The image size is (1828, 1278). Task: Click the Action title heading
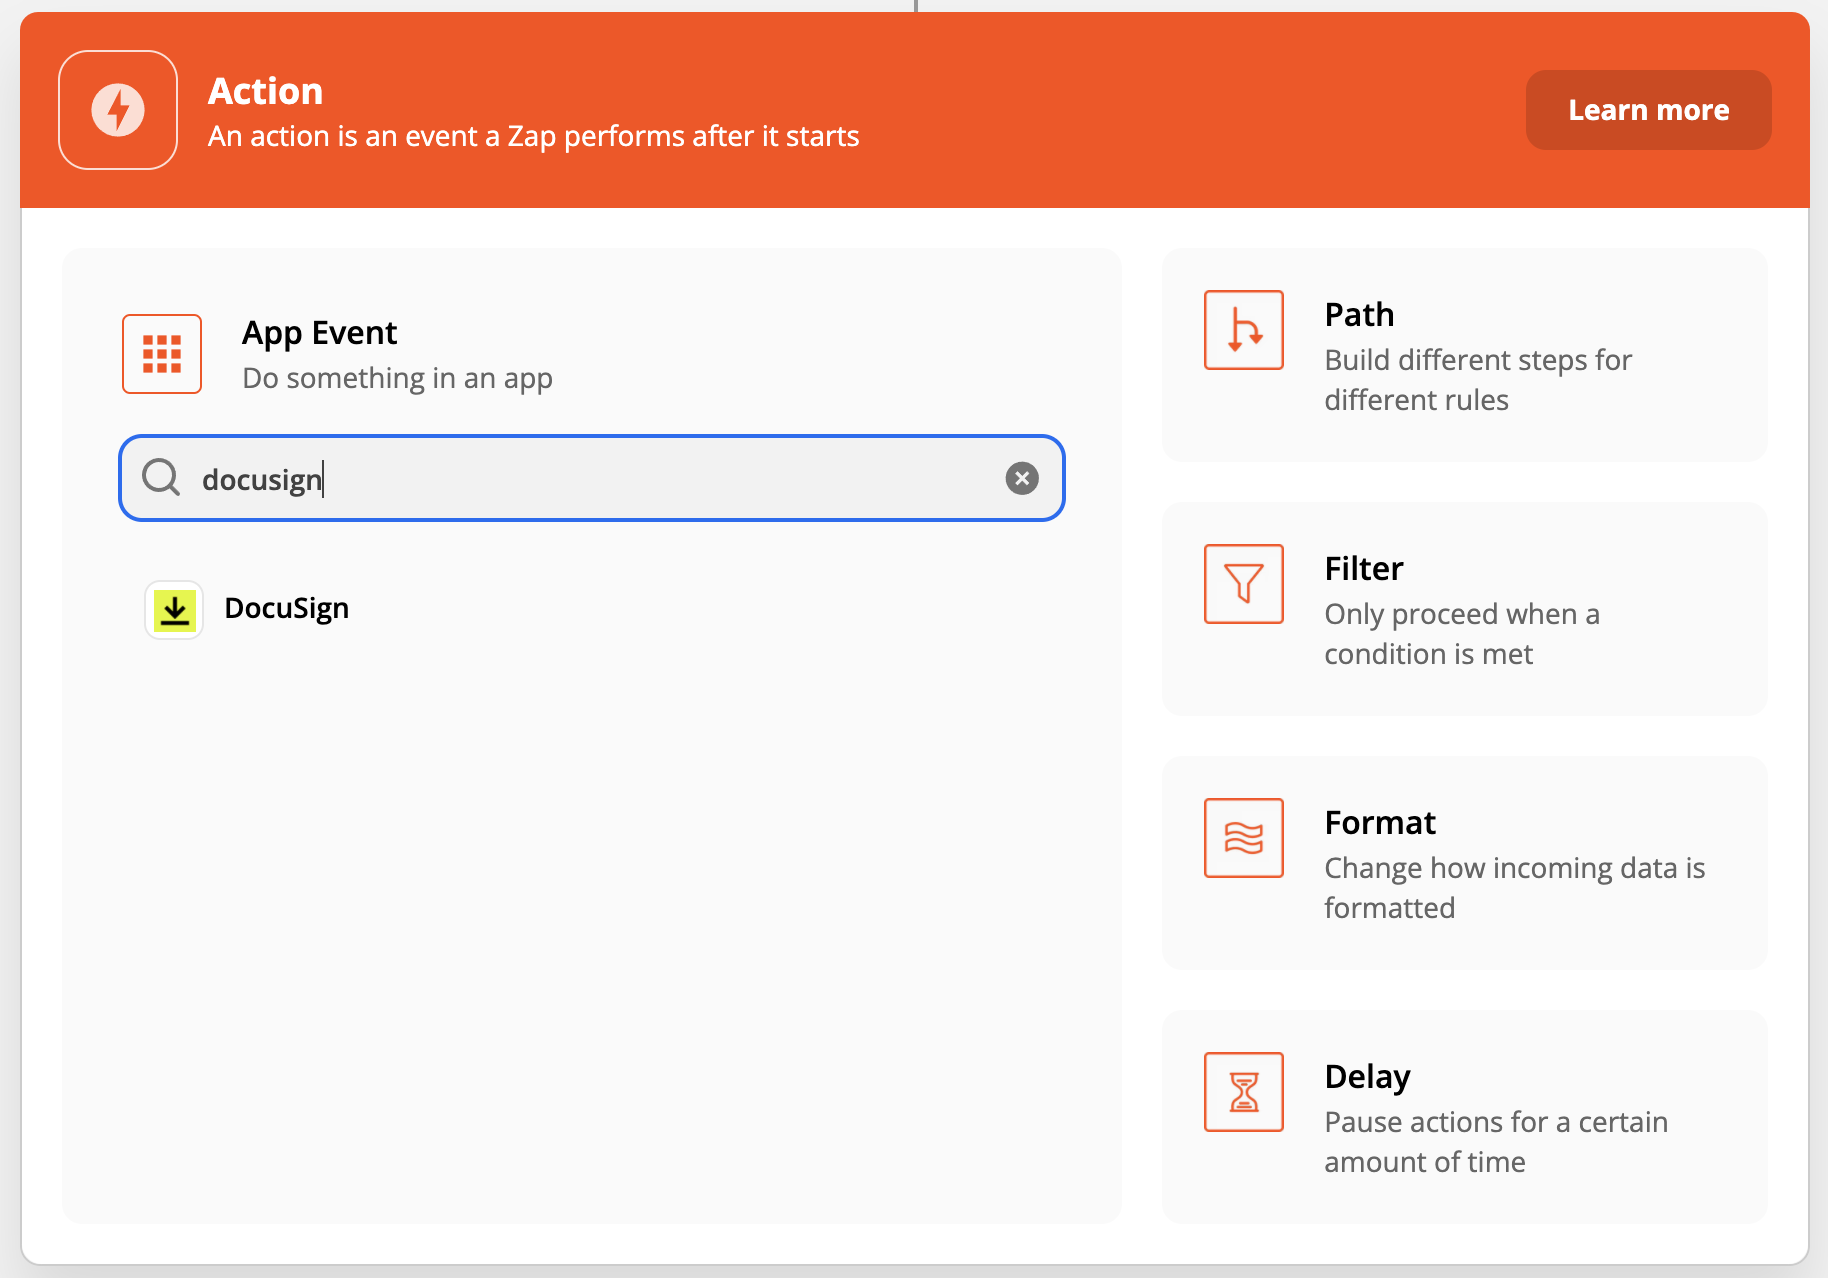point(265,90)
